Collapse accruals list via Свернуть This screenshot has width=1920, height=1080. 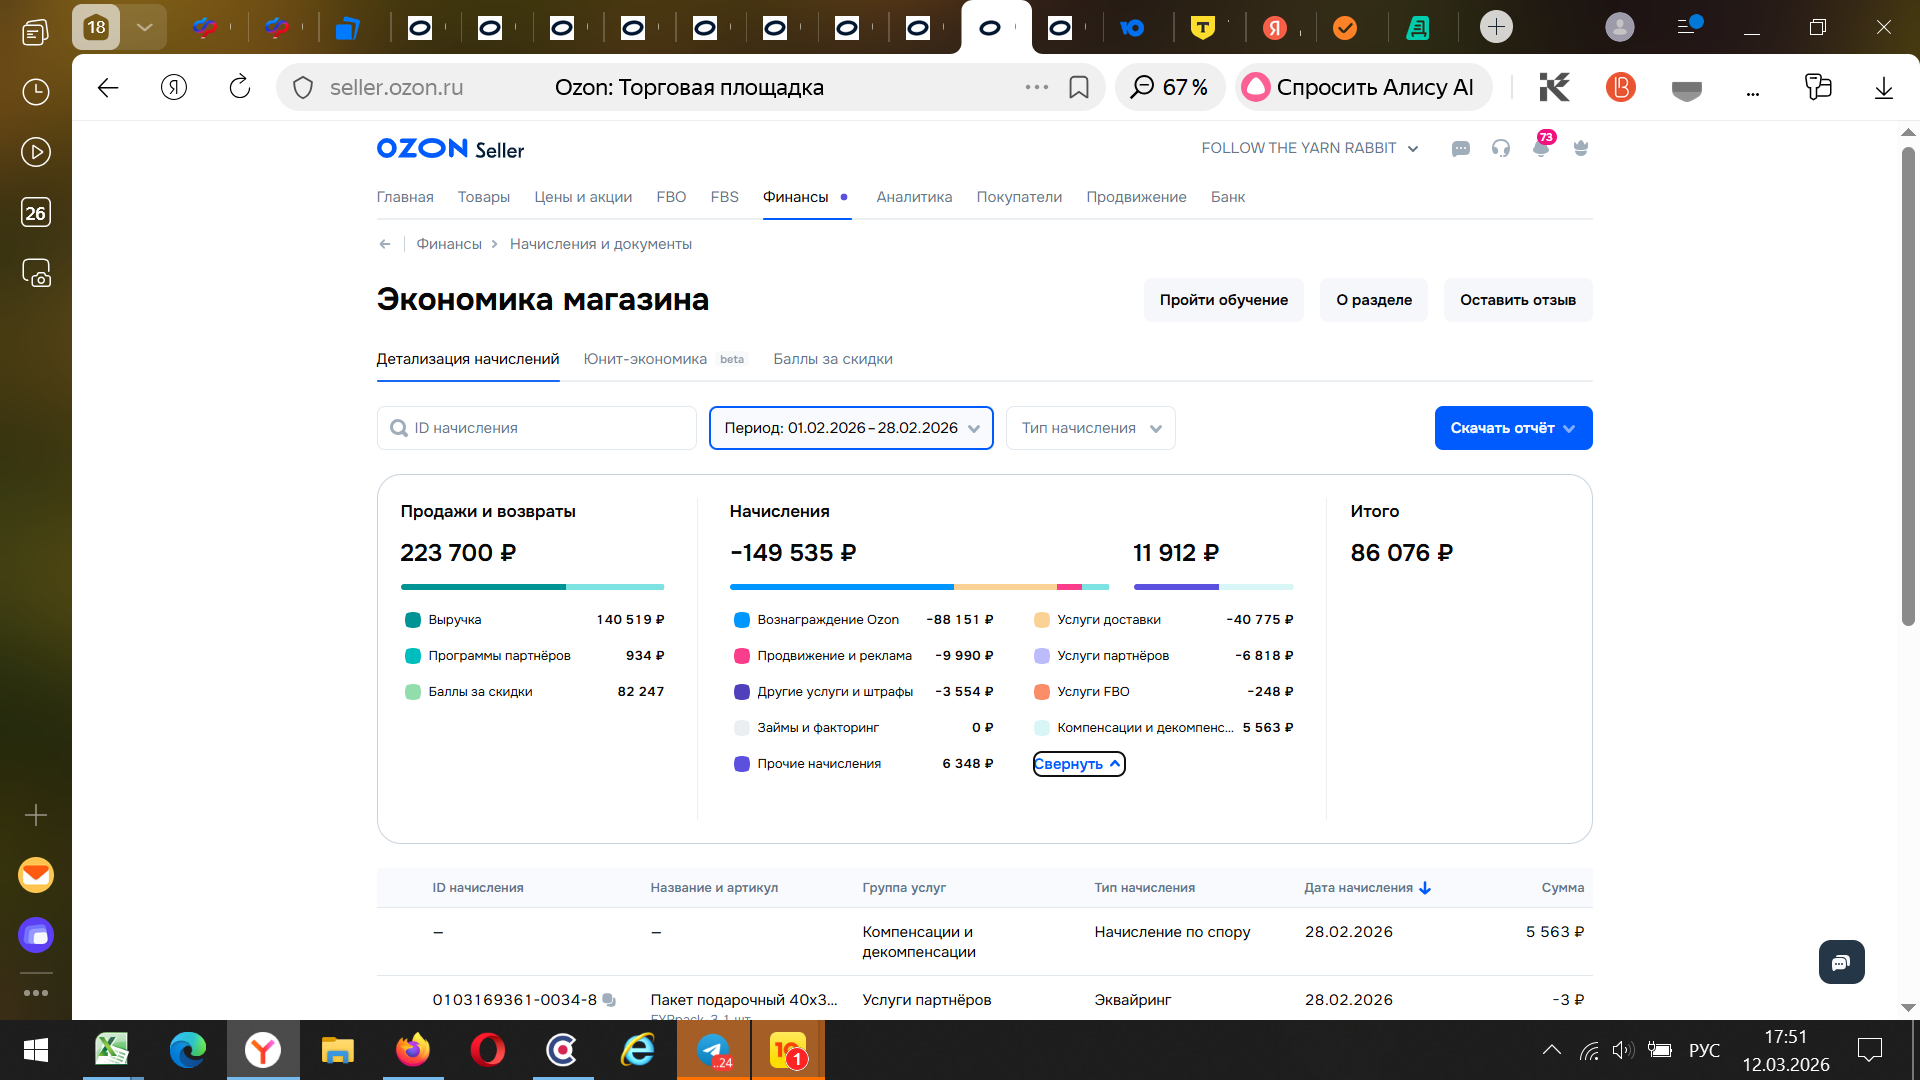coord(1078,764)
